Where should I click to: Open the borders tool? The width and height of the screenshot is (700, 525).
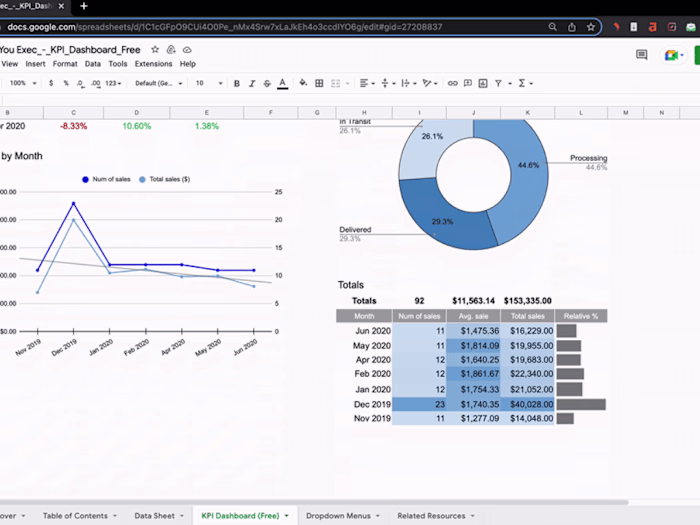point(319,83)
